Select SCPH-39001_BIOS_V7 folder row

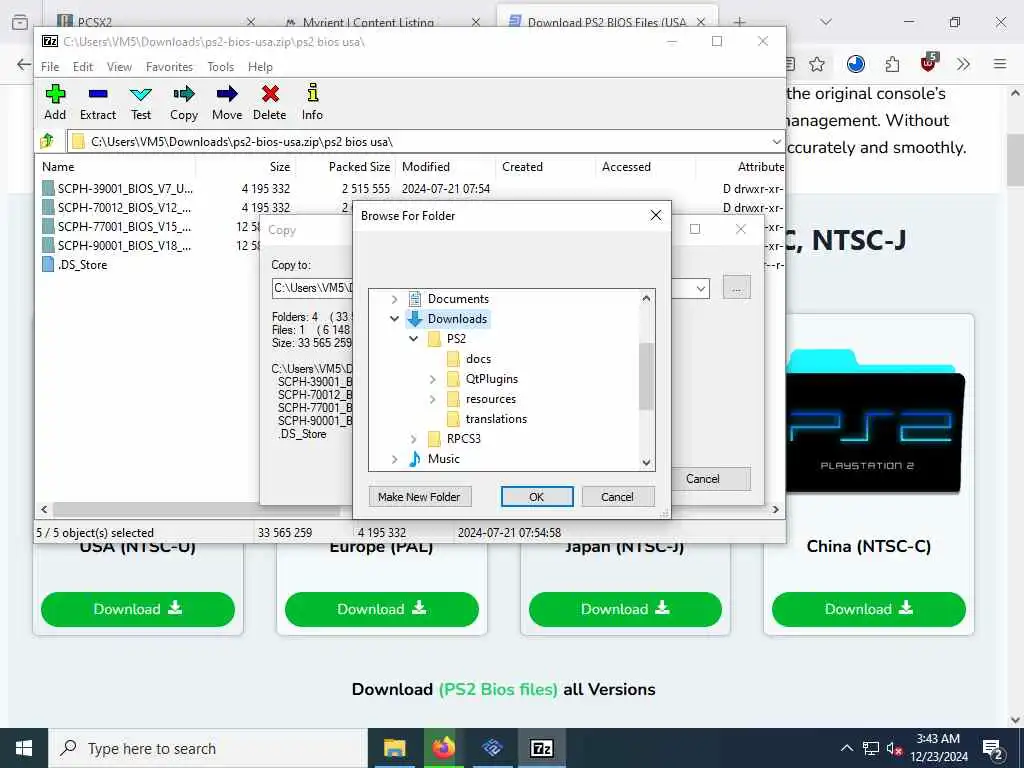point(118,189)
